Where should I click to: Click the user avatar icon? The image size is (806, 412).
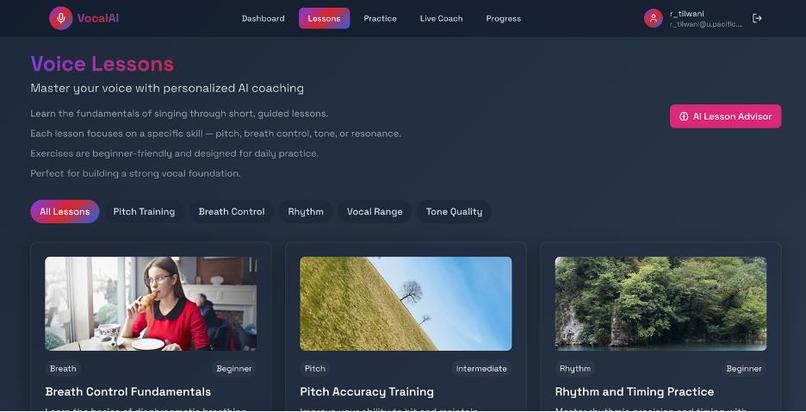[x=653, y=18]
